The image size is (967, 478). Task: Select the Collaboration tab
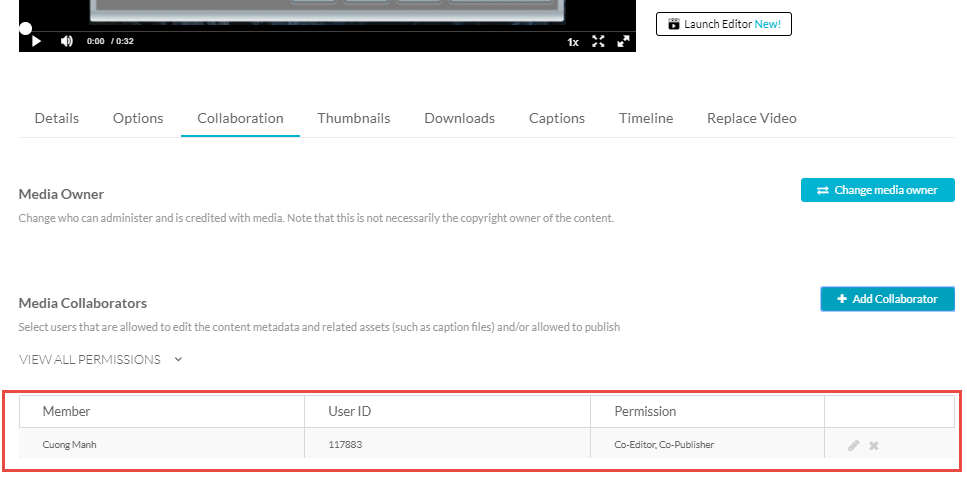[x=240, y=118]
